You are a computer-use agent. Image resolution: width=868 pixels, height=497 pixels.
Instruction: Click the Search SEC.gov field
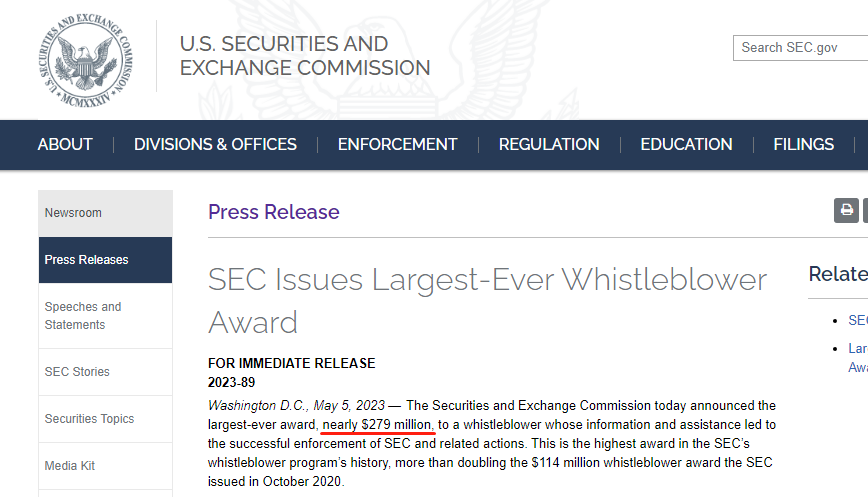800,48
